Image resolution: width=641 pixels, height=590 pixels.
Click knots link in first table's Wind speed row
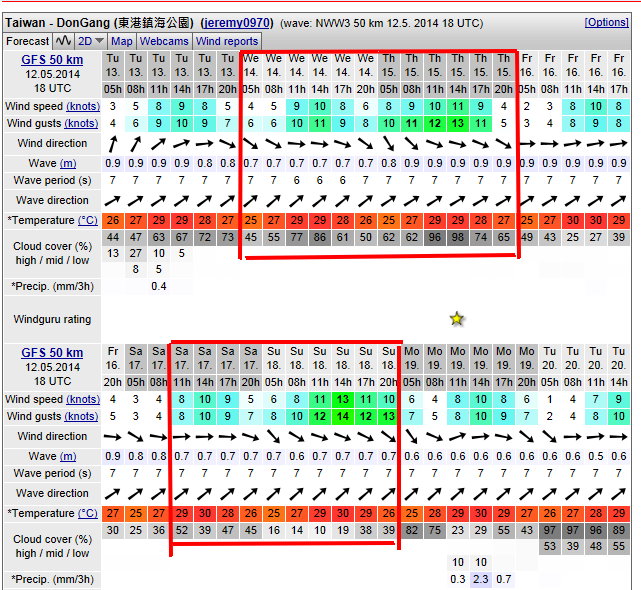click(x=83, y=106)
